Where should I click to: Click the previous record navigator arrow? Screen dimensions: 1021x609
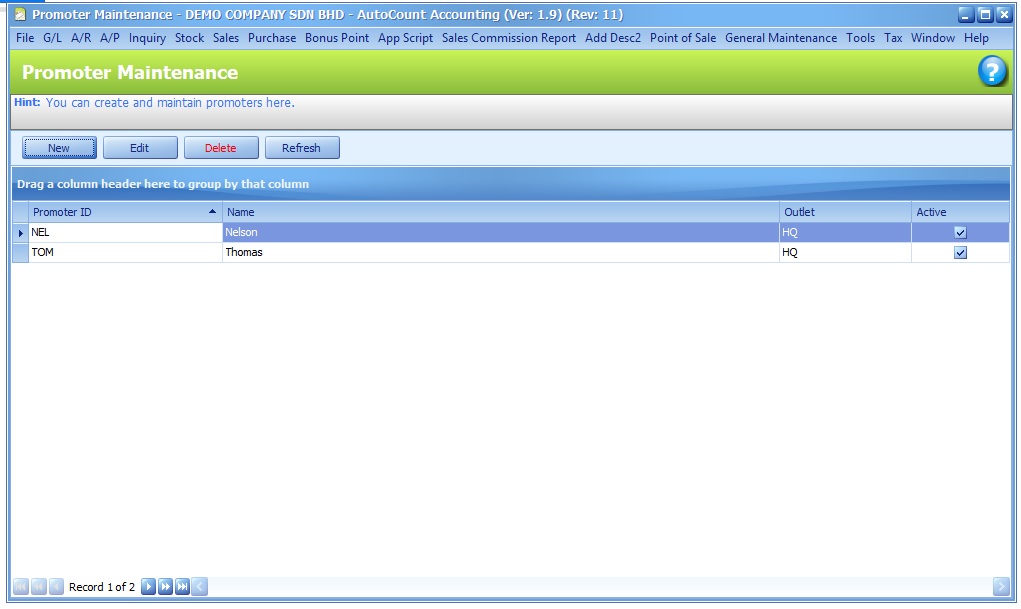[x=56, y=587]
